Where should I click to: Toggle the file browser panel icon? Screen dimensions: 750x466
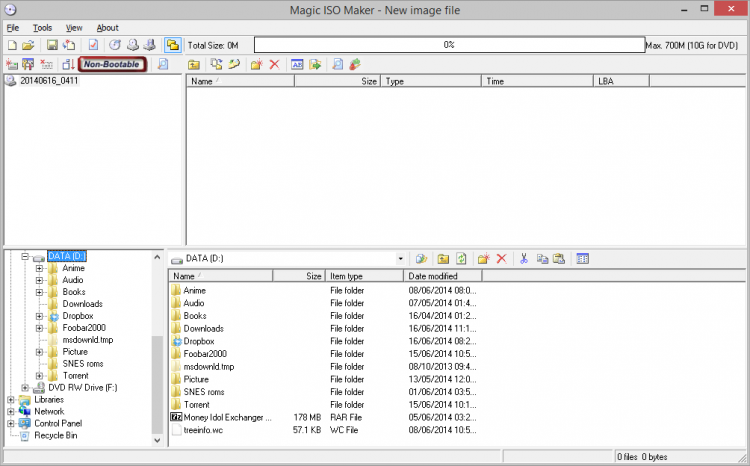(172, 45)
